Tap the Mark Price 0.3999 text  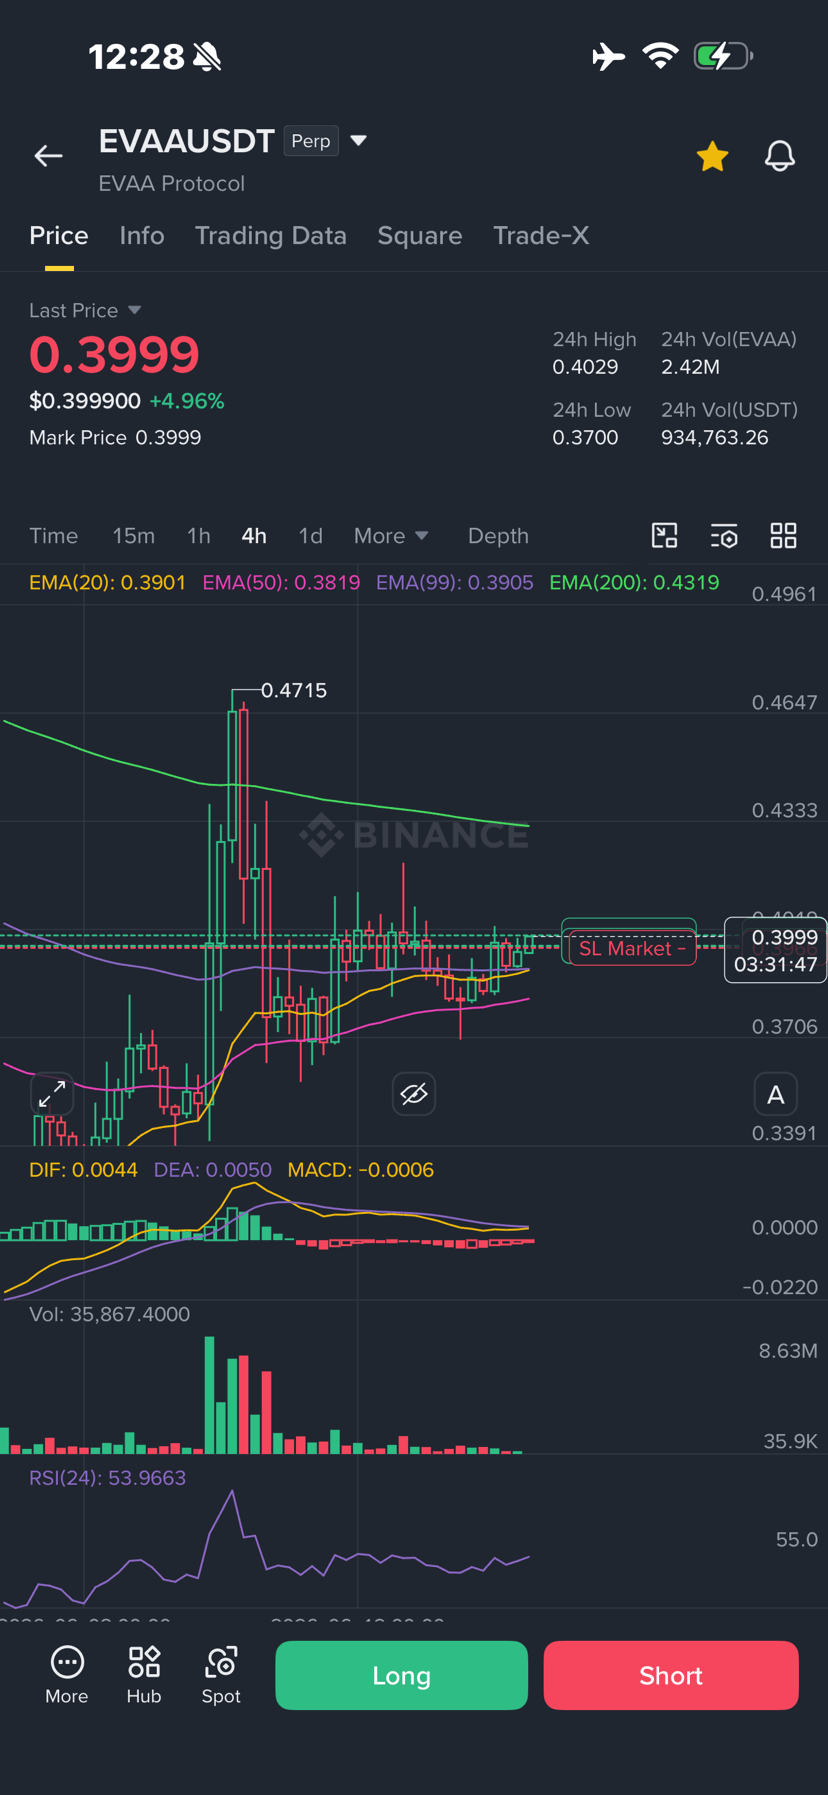[115, 438]
